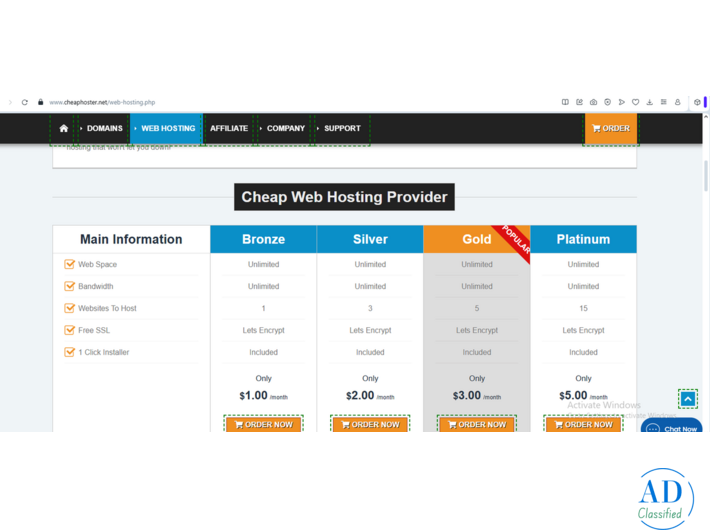Open the AFFILIATE menu item
The width and height of the screenshot is (710, 530).
click(x=229, y=129)
